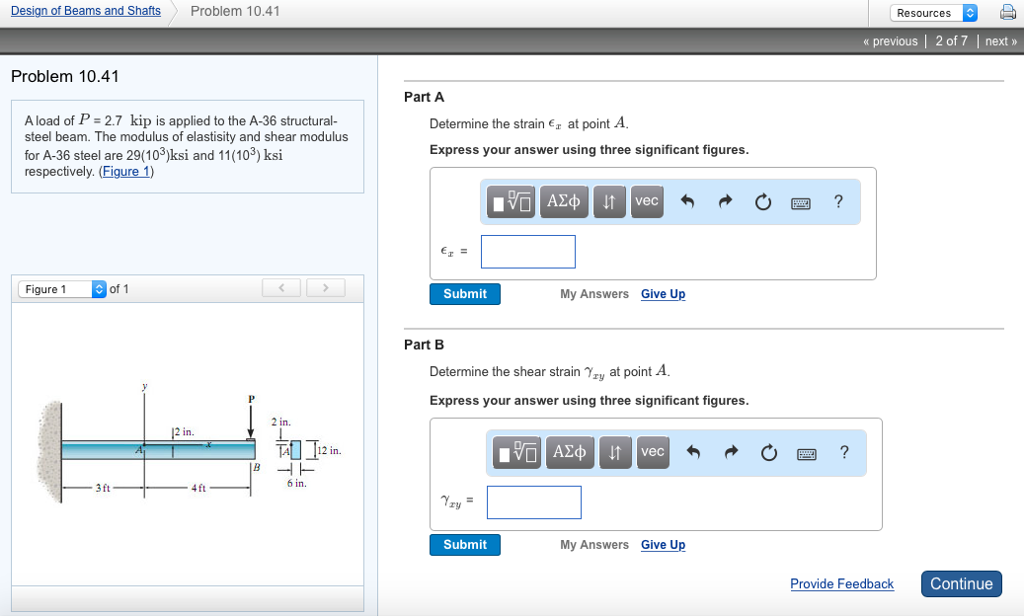Show keyboard shortcuts in Part B toolbar
1024x616 pixels.
coord(807,454)
